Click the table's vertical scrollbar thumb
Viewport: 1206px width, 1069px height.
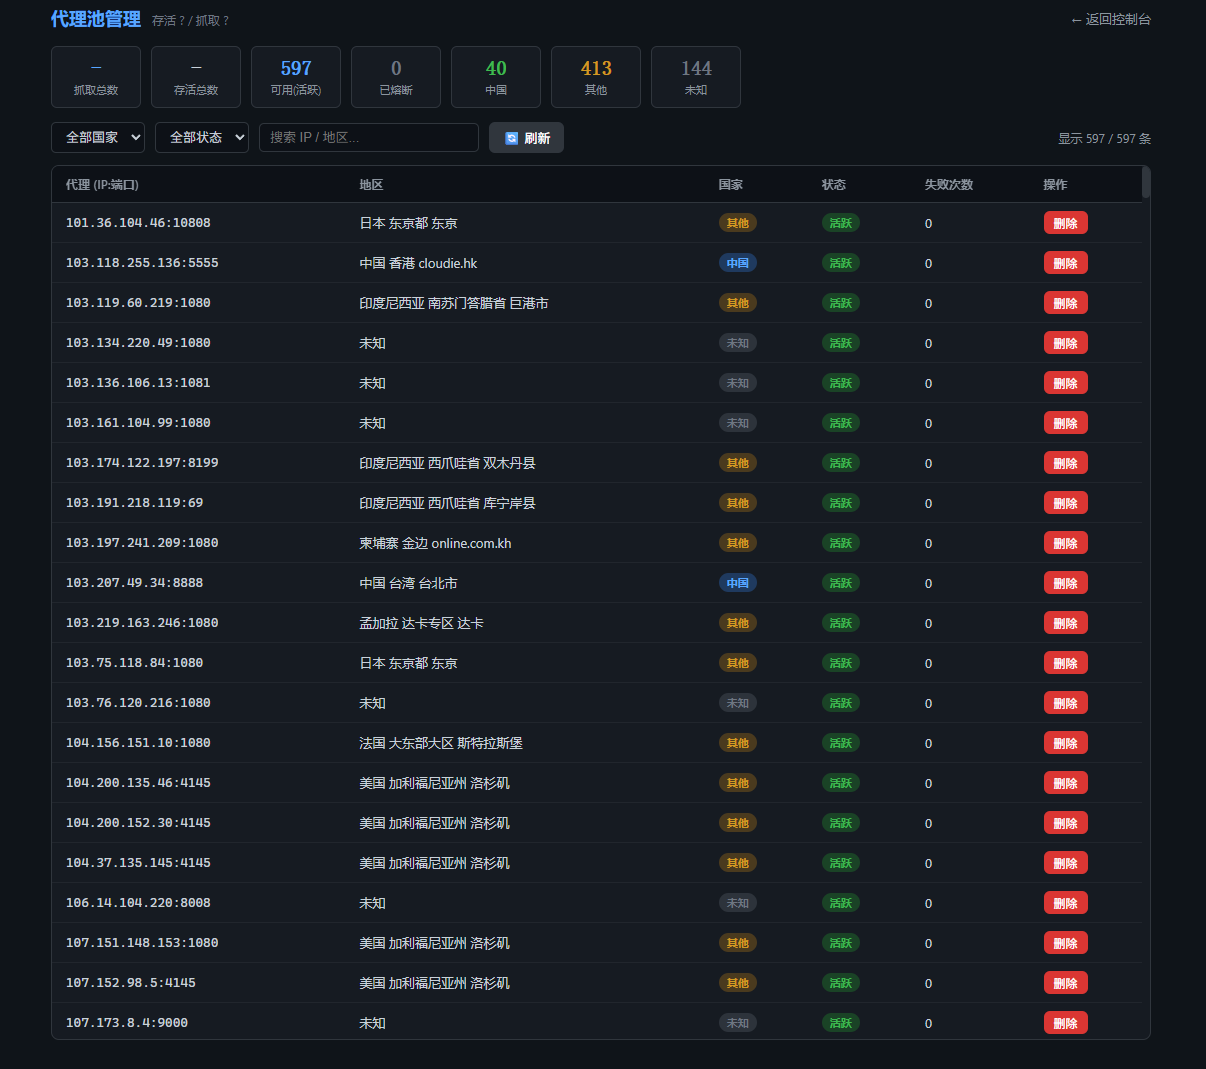(1146, 183)
